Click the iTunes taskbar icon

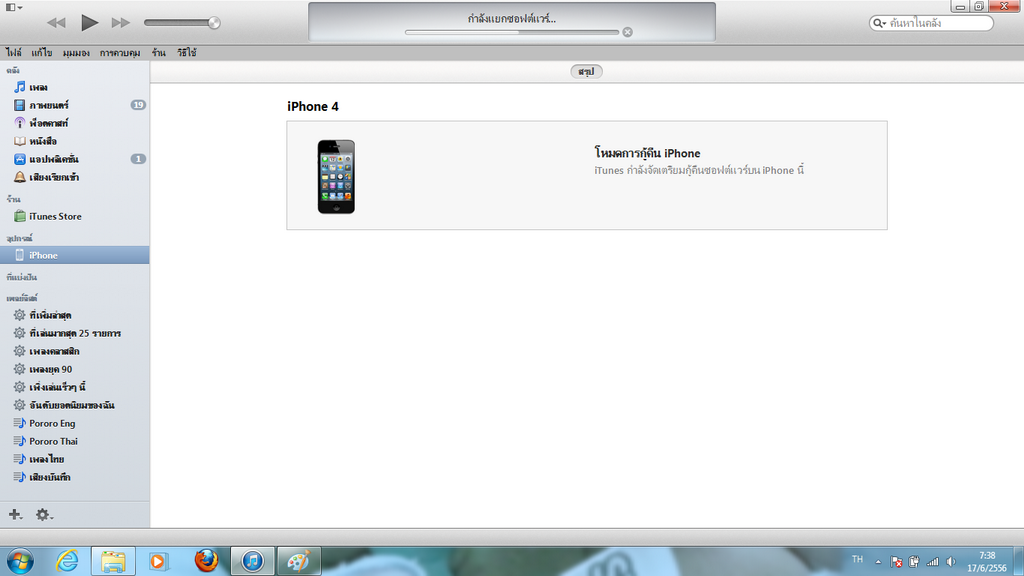[x=252, y=561]
